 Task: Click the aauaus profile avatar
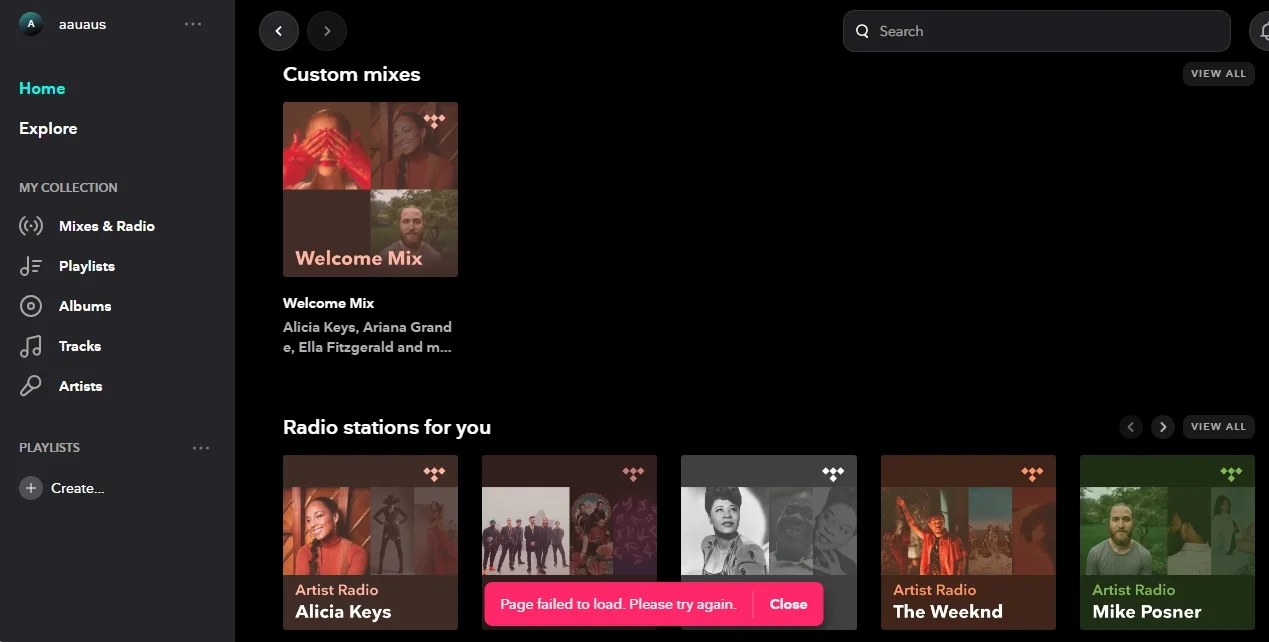(x=31, y=23)
